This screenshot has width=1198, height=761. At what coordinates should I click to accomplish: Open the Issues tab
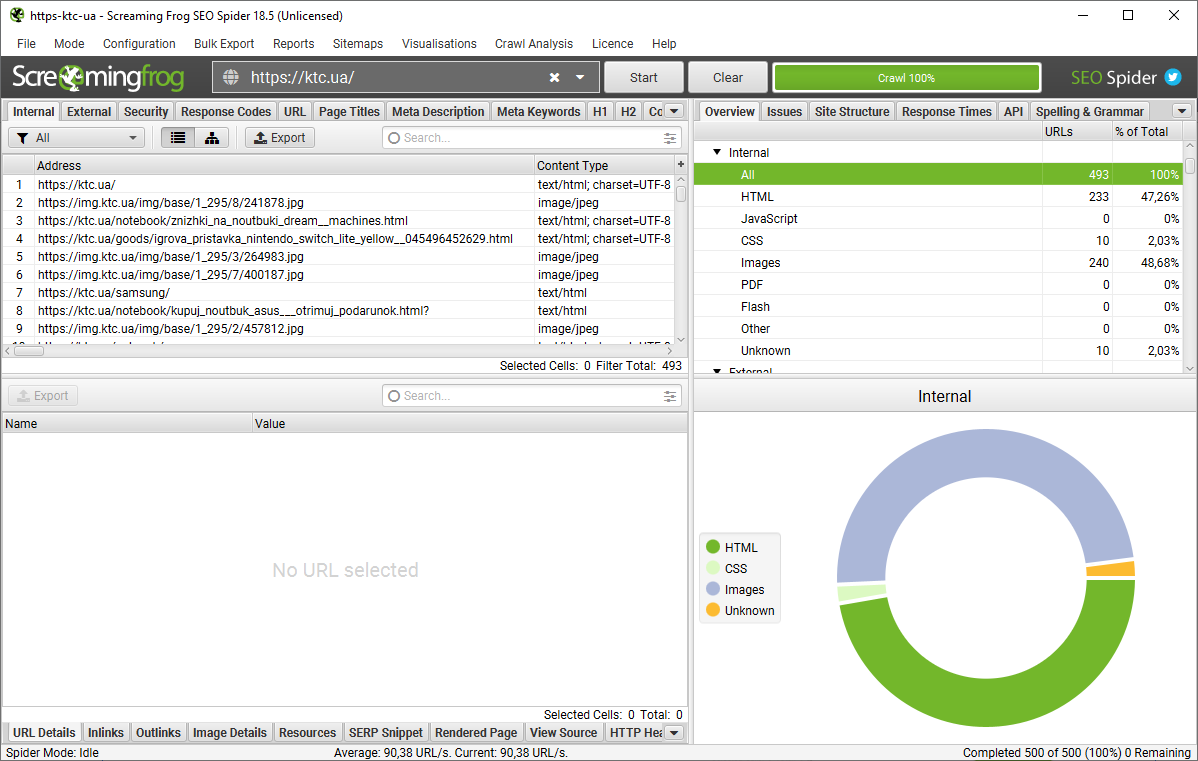click(x=784, y=112)
